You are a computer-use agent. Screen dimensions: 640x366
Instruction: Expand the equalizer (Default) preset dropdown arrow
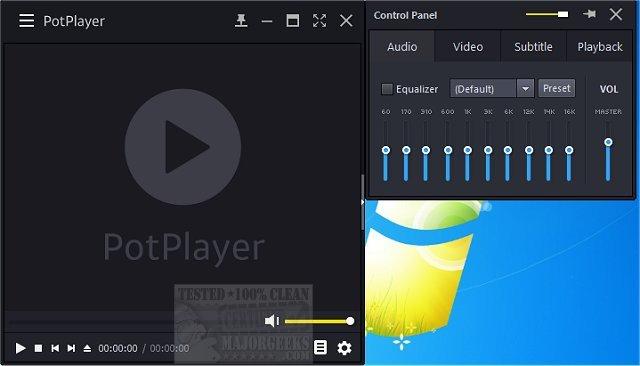525,89
